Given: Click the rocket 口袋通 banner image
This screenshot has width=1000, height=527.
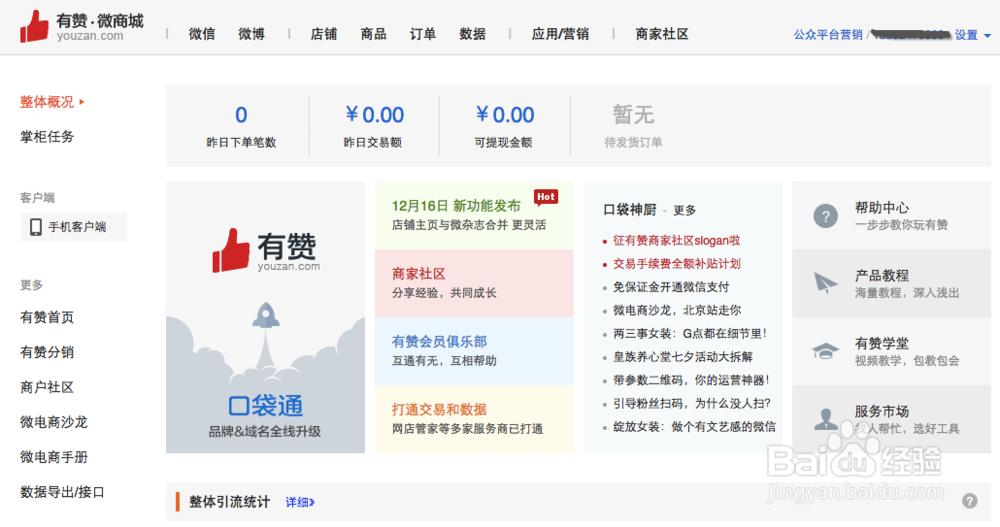Looking at the screenshot, I should pos(265,317).
